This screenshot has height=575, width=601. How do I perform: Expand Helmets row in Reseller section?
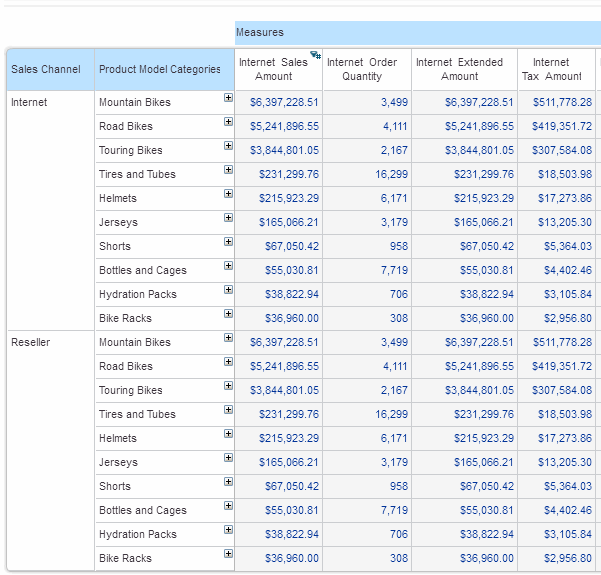(228, 434)
